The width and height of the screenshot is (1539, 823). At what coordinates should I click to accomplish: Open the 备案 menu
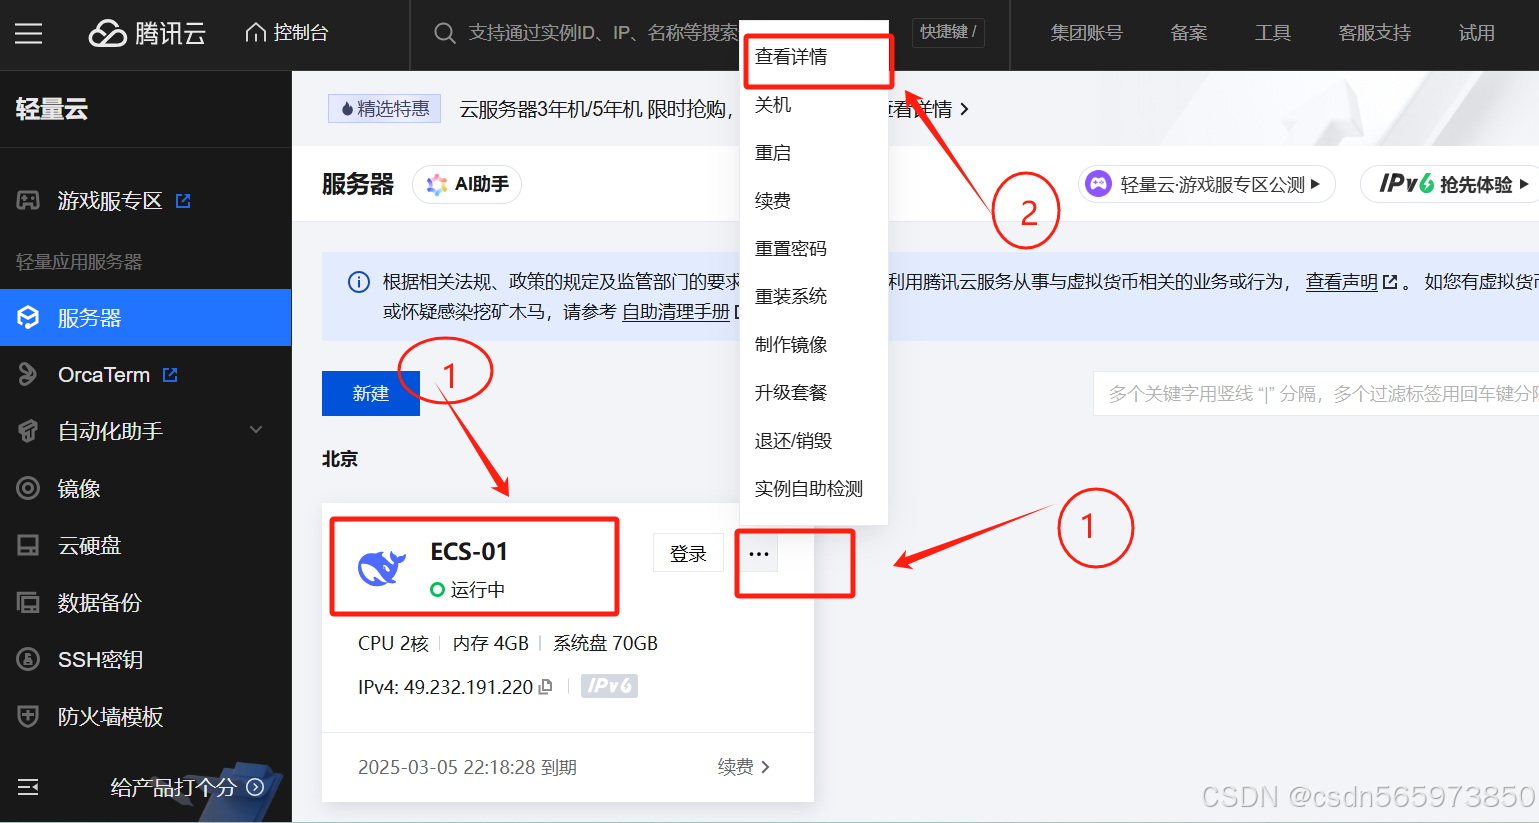tap(1189, 33)
